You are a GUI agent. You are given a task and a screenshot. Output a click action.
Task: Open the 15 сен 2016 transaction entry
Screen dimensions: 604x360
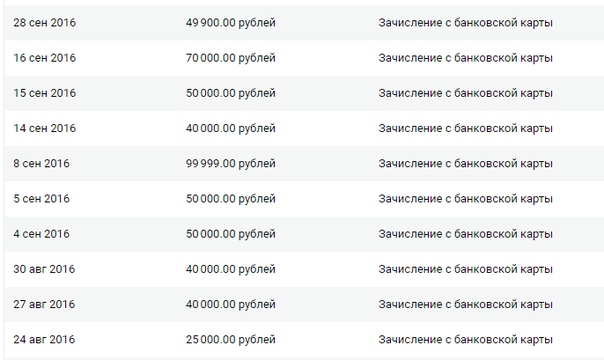click(304, 93)
